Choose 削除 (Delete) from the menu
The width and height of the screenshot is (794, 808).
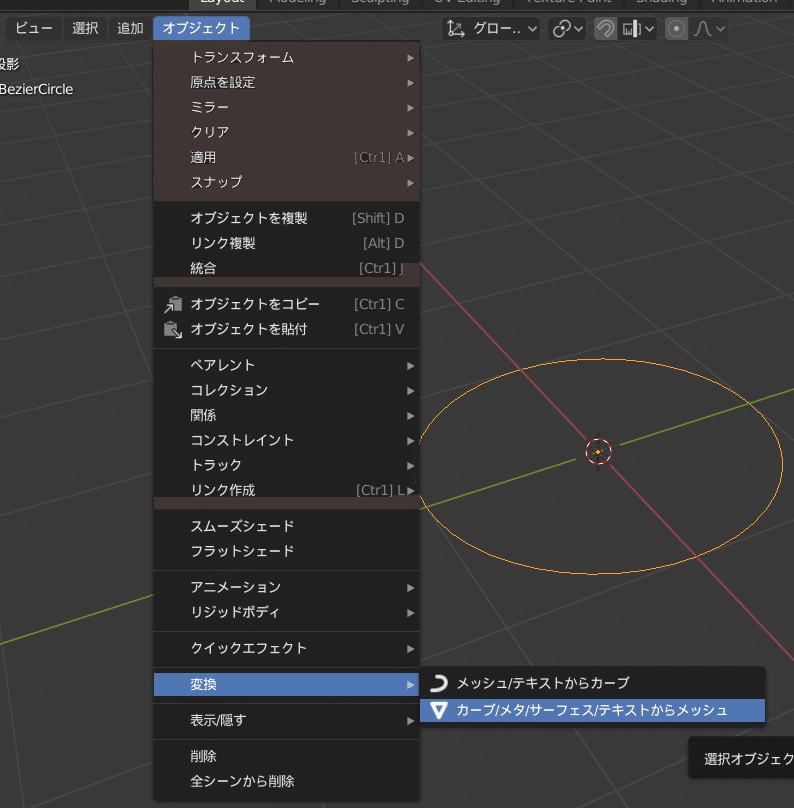click(286, 756)
